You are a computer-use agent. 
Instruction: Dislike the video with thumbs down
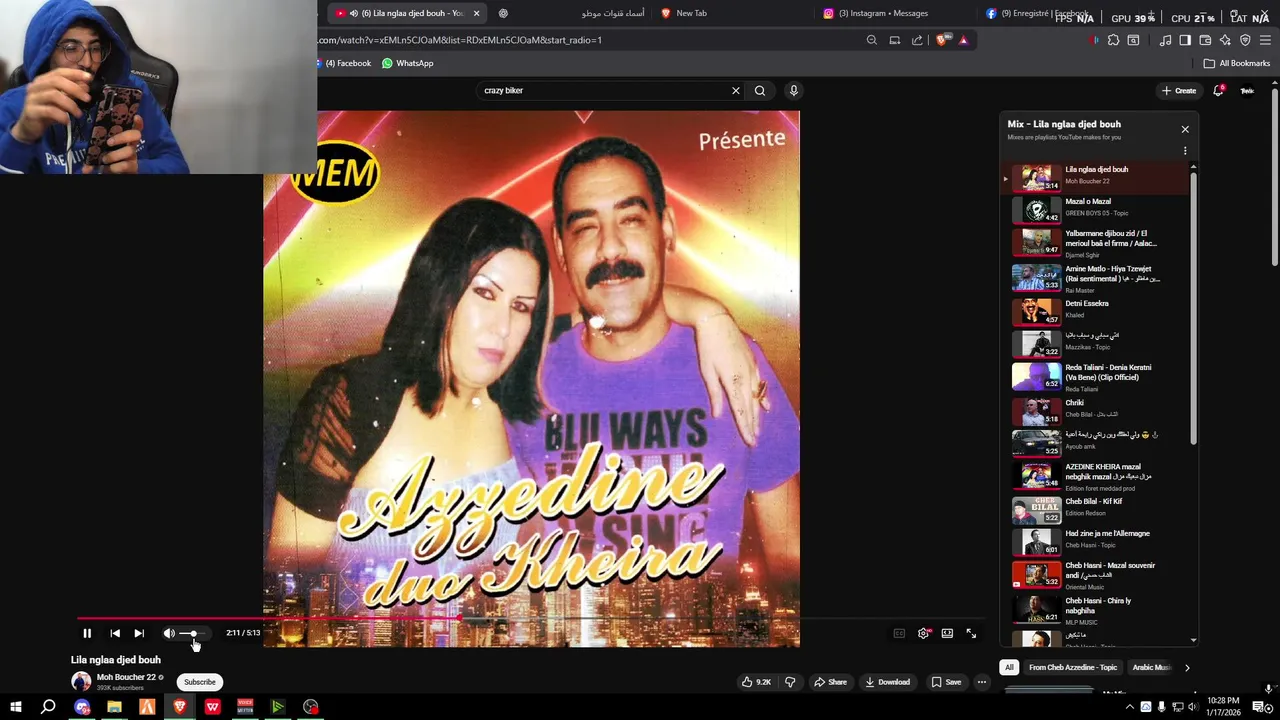pos(790,682)
